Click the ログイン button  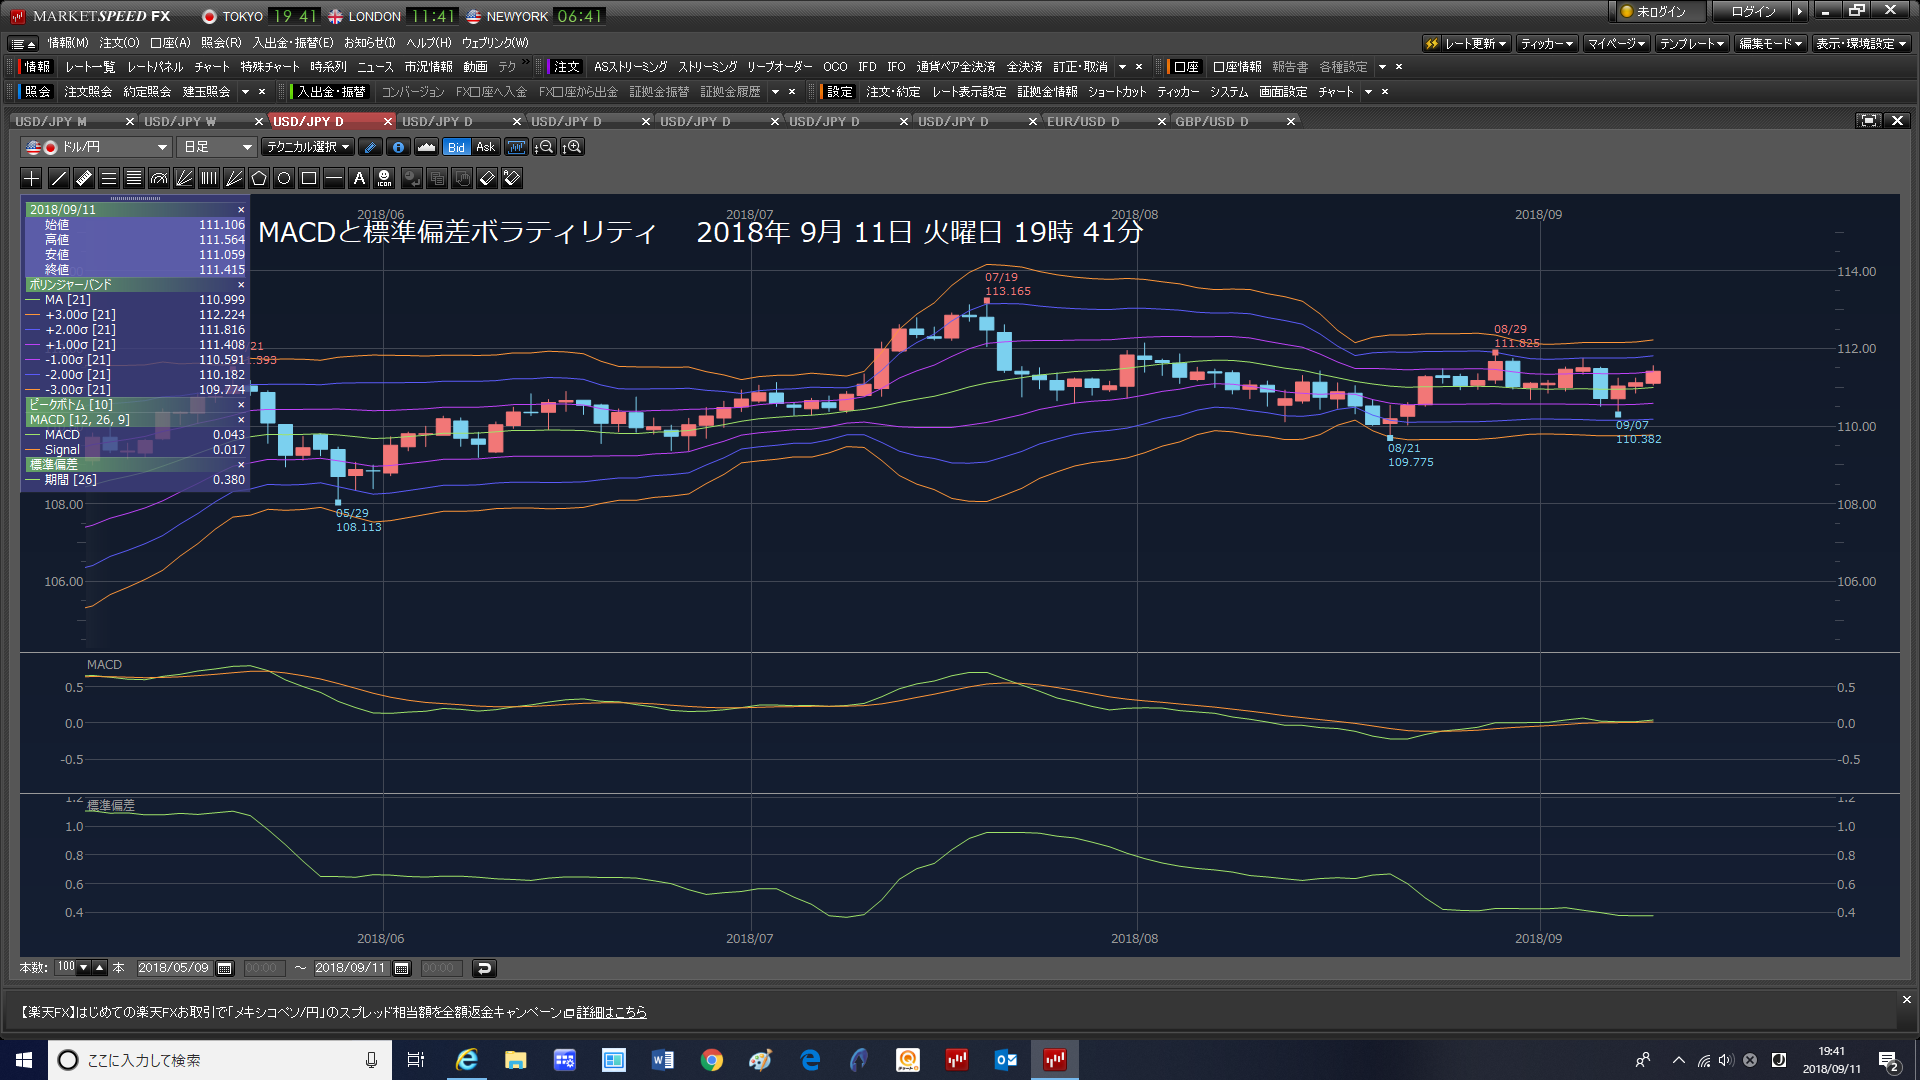(1753, 12)
